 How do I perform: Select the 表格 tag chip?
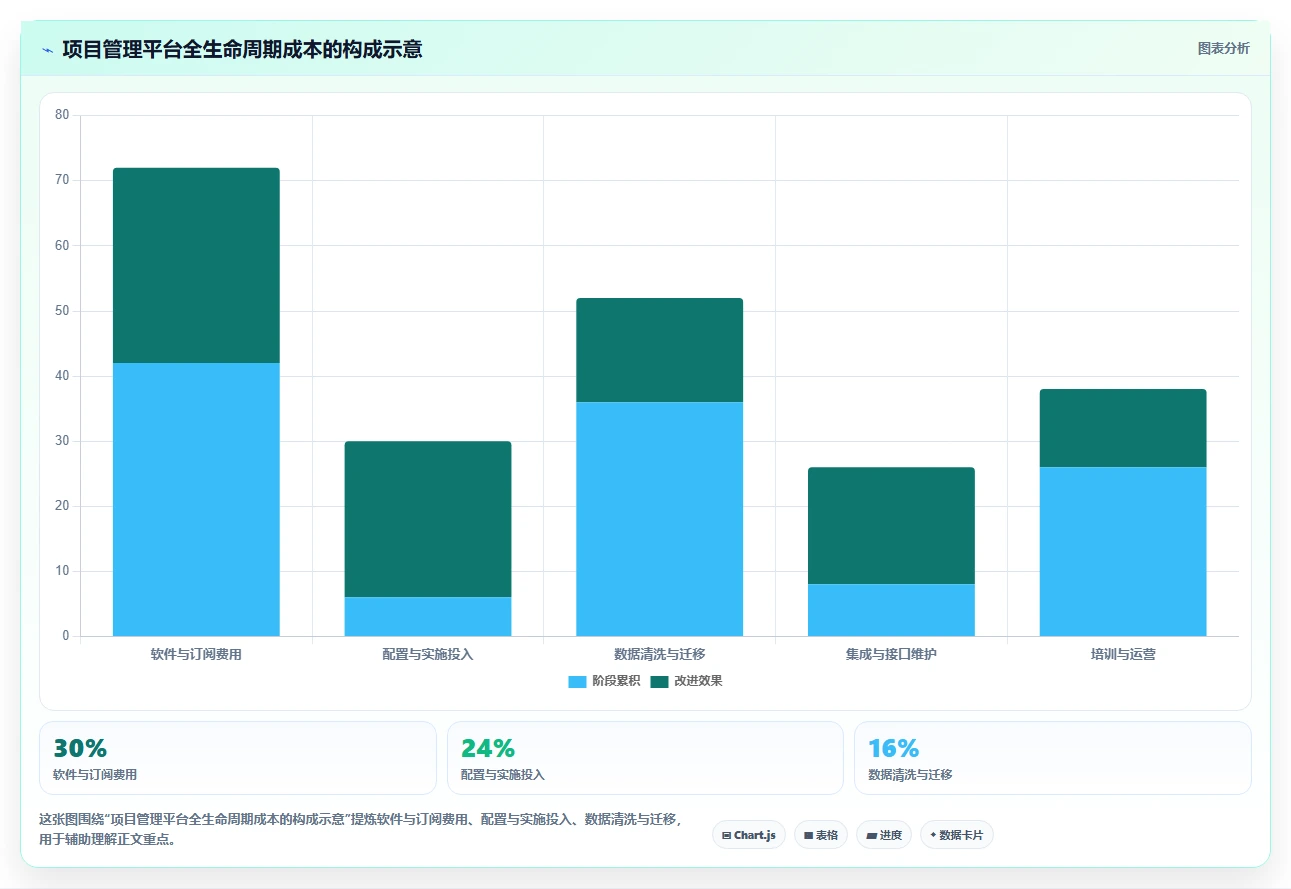pos(820,835)
